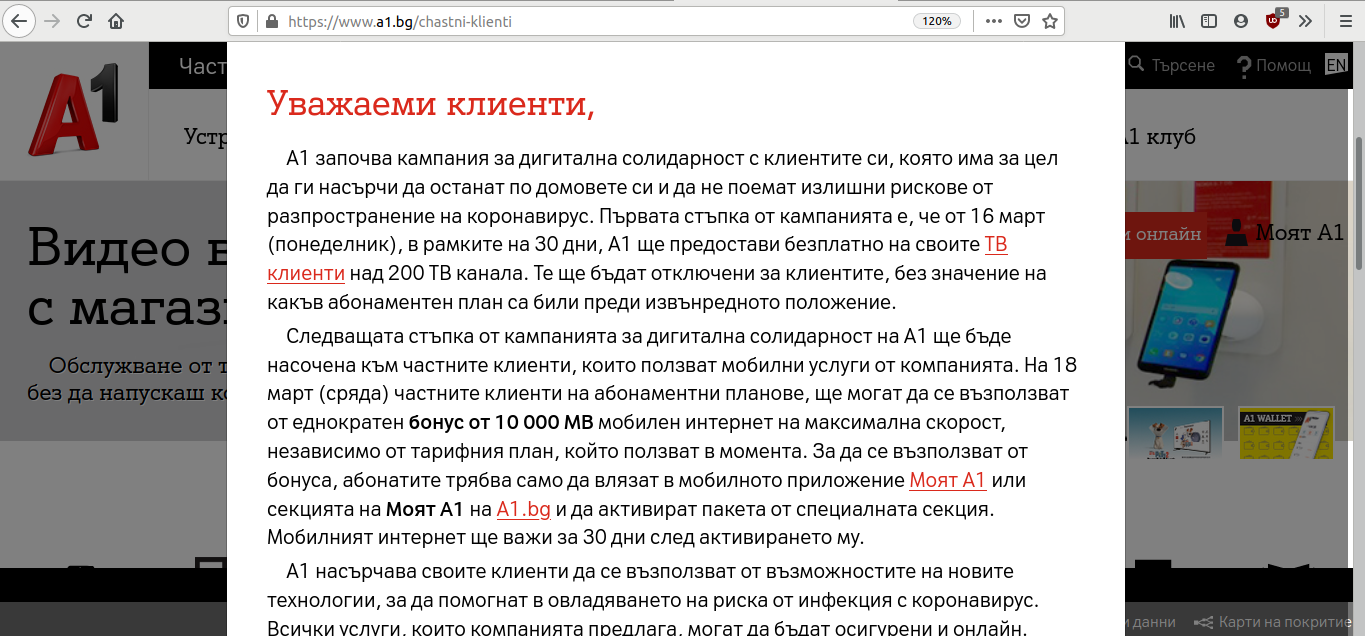Follow Моят А1 link in notice text

(948, 480)
